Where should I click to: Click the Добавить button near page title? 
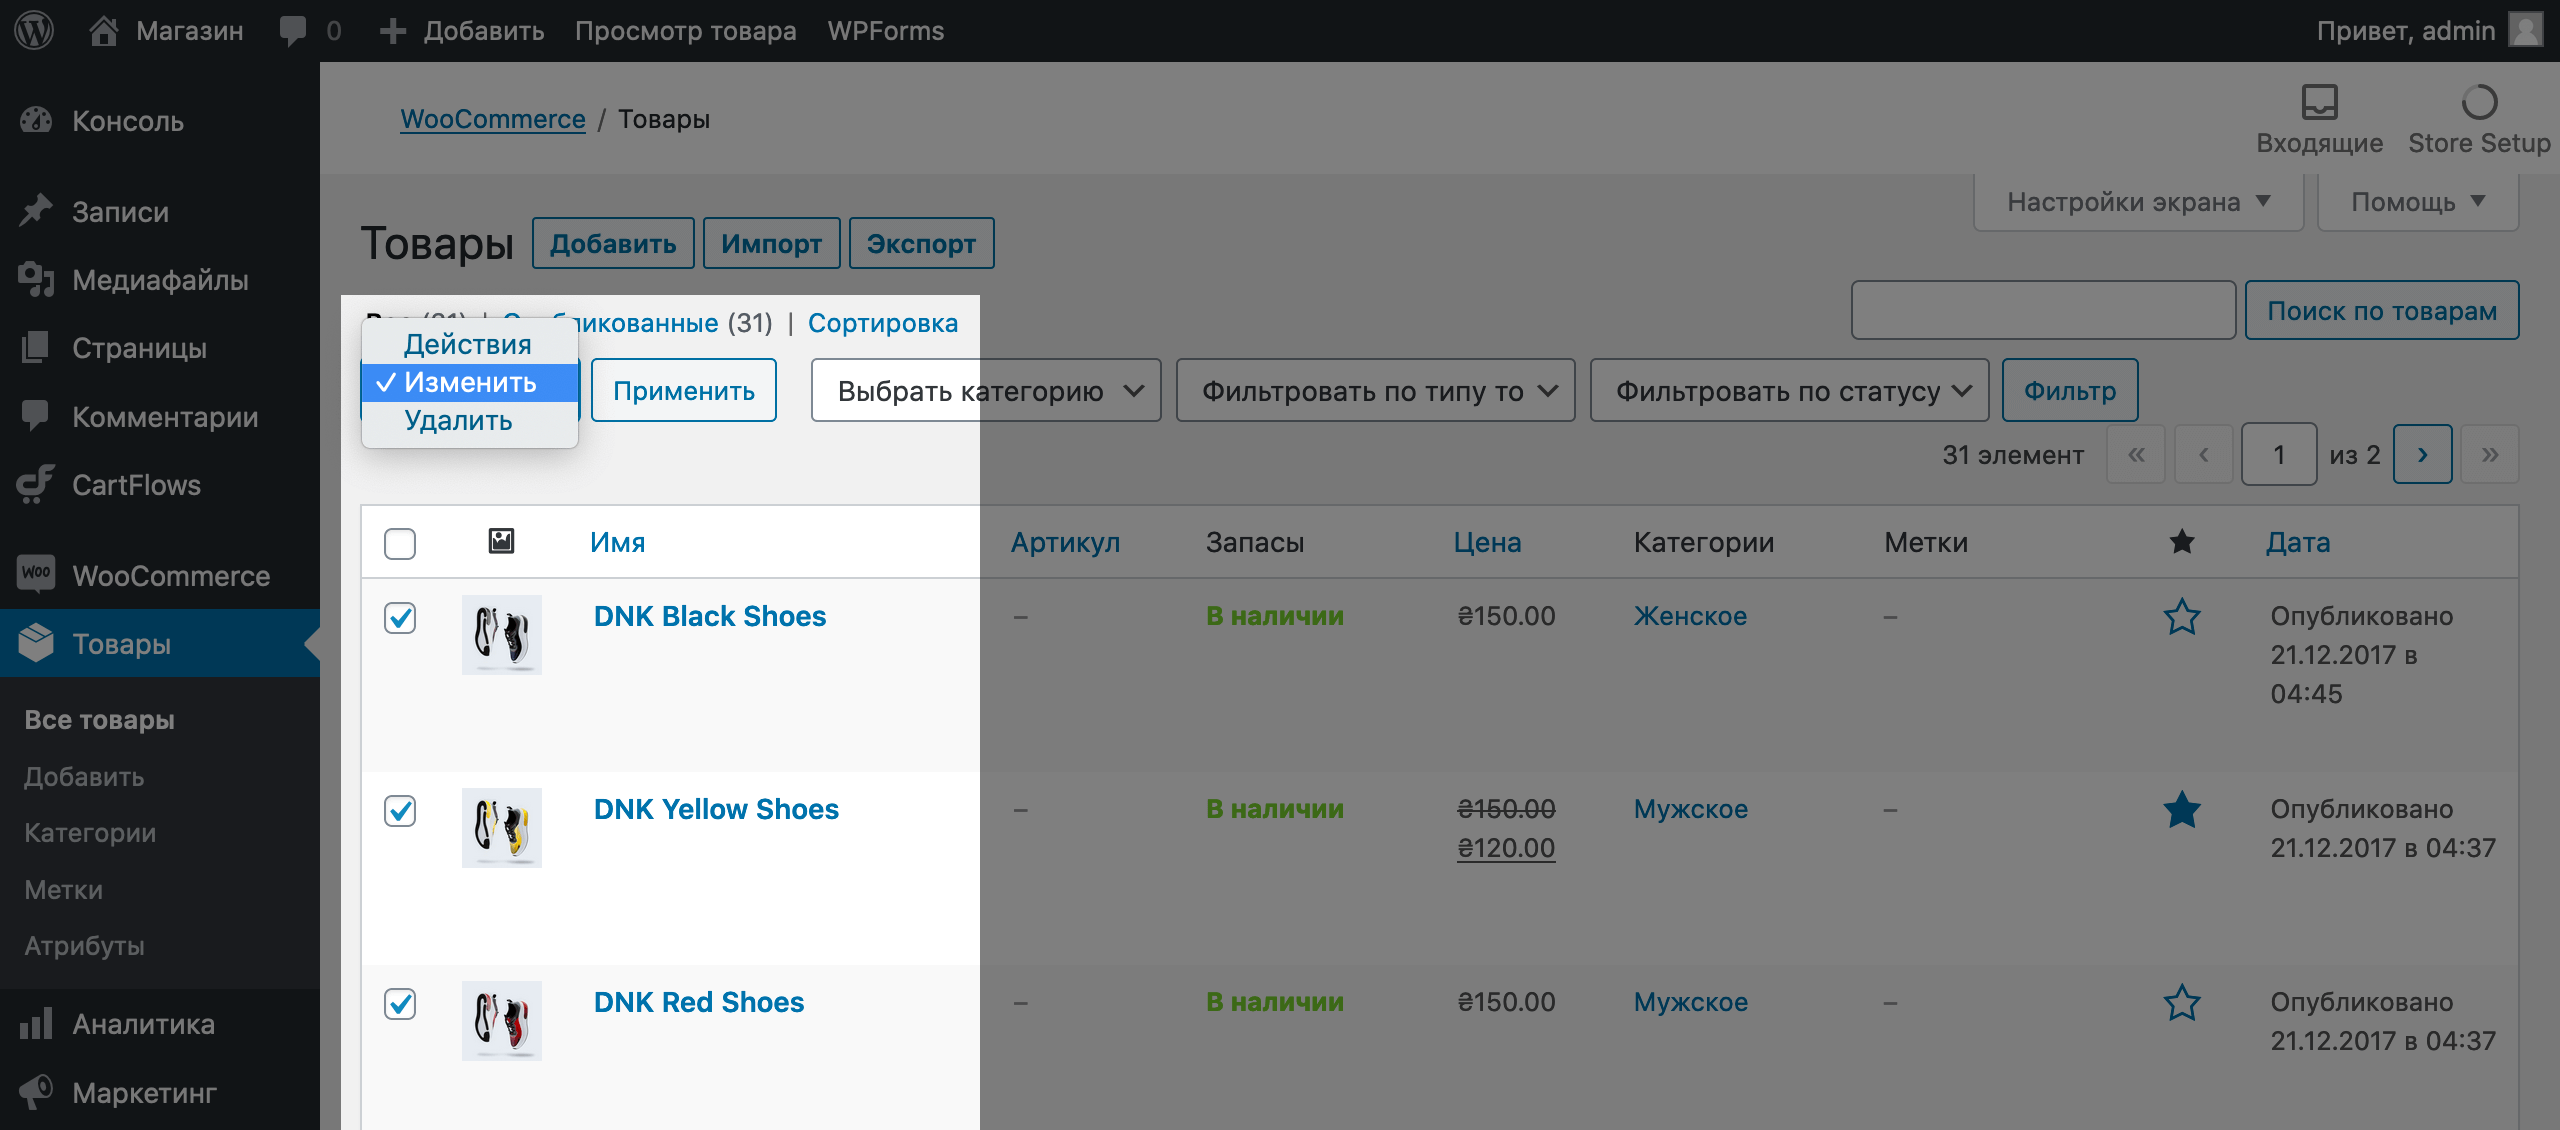(613, 243)
